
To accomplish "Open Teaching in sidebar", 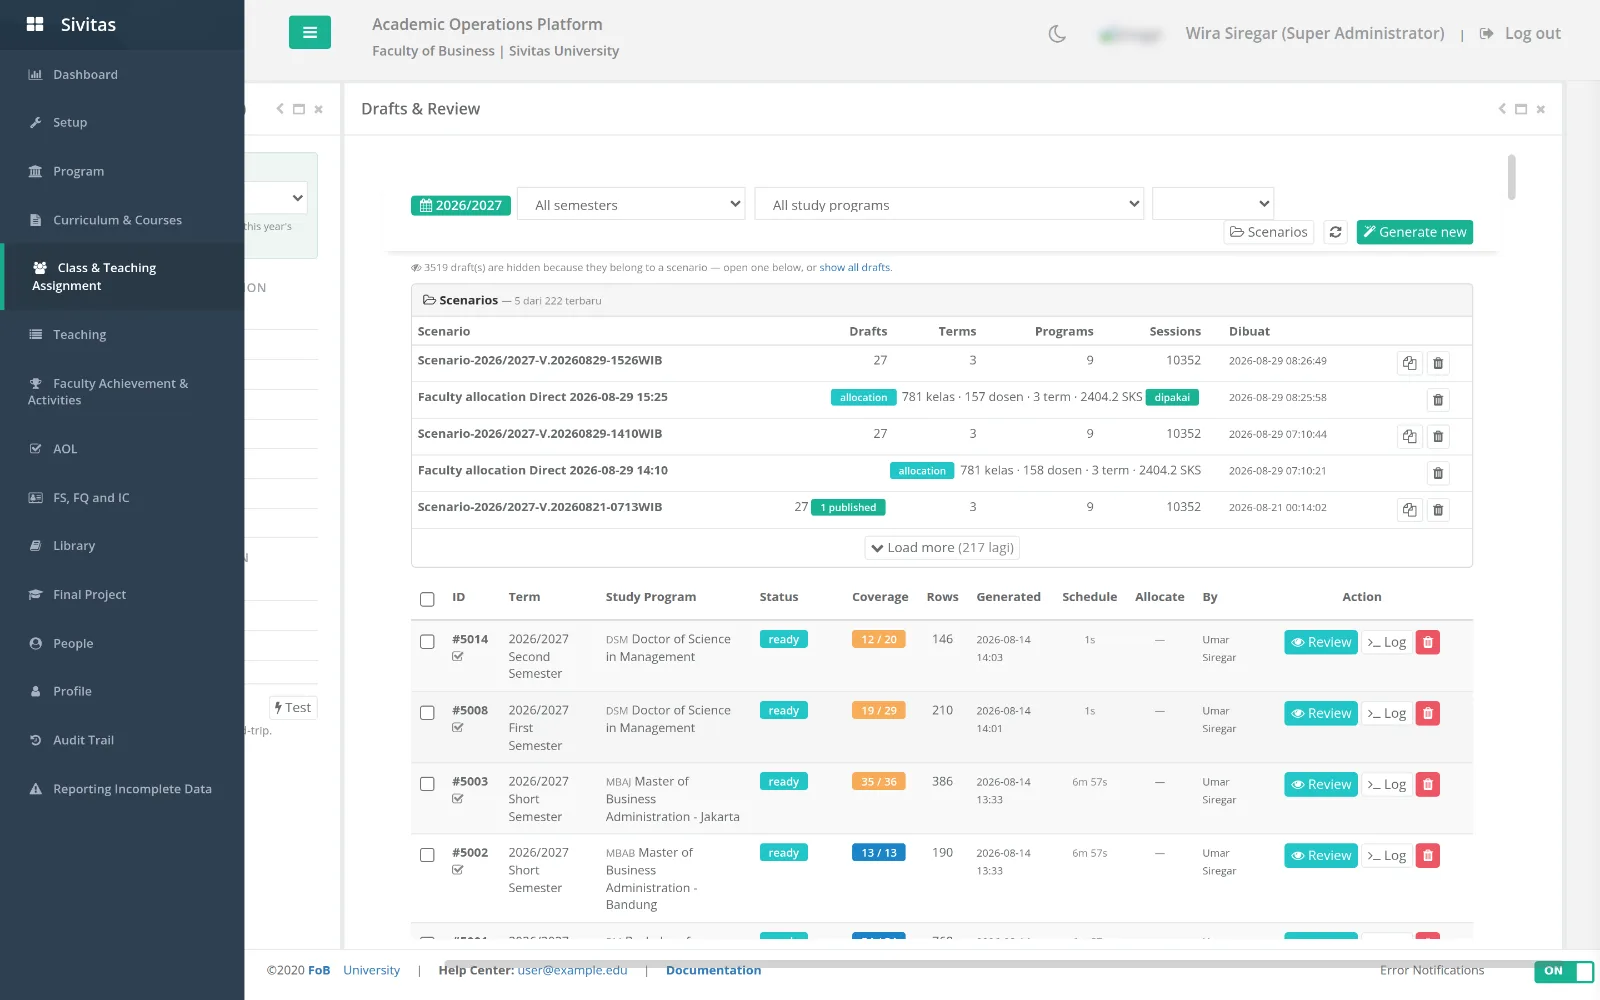I will (122, 335).
